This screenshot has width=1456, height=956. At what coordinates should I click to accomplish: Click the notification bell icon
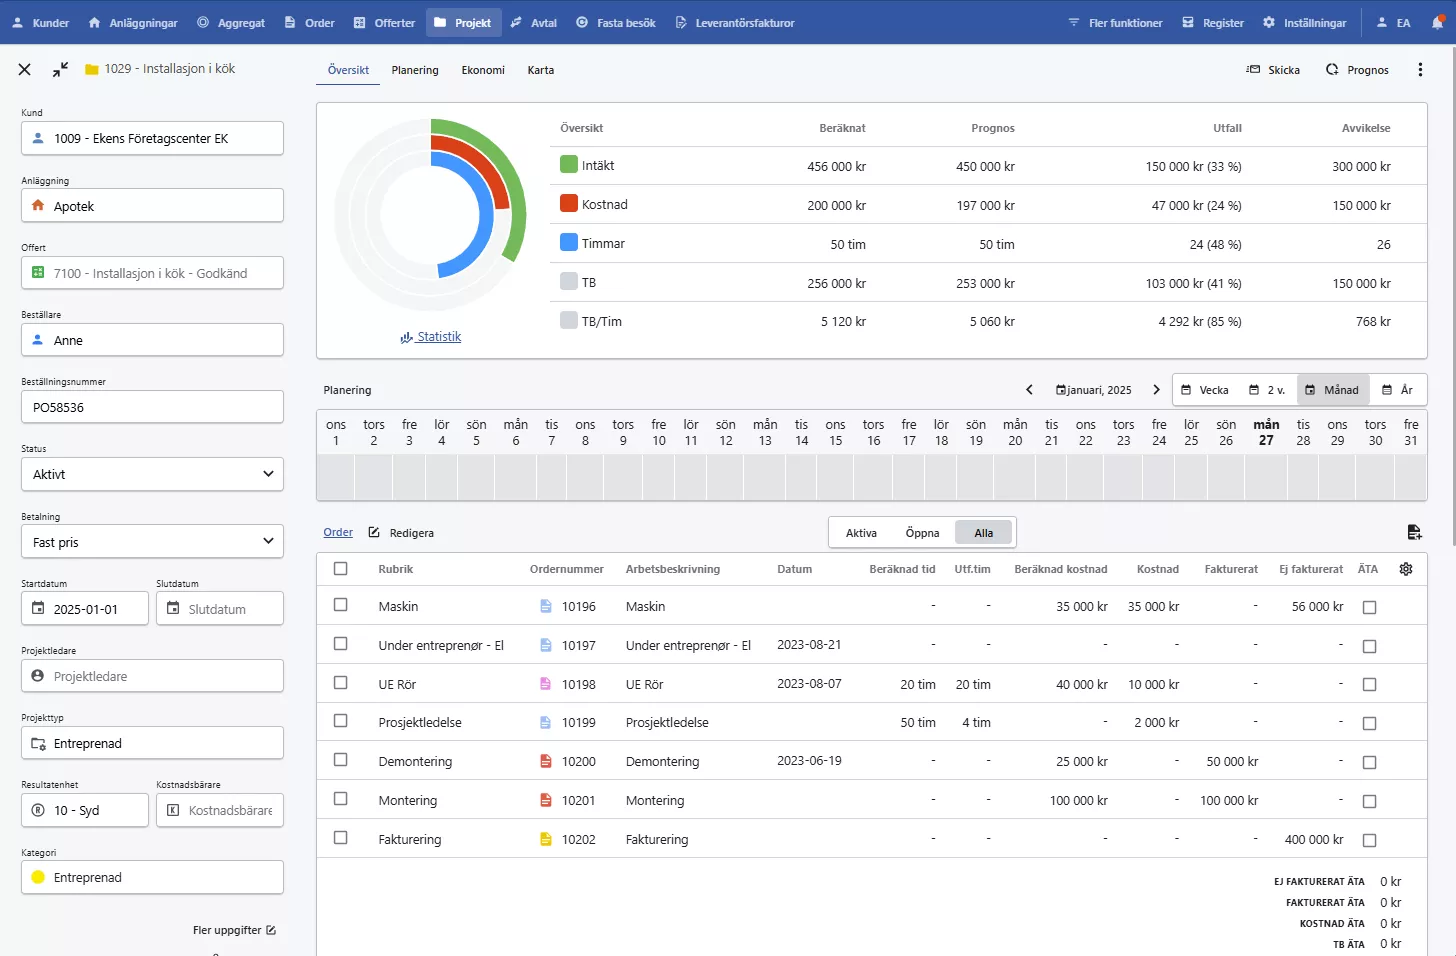tap(1437, 22)
